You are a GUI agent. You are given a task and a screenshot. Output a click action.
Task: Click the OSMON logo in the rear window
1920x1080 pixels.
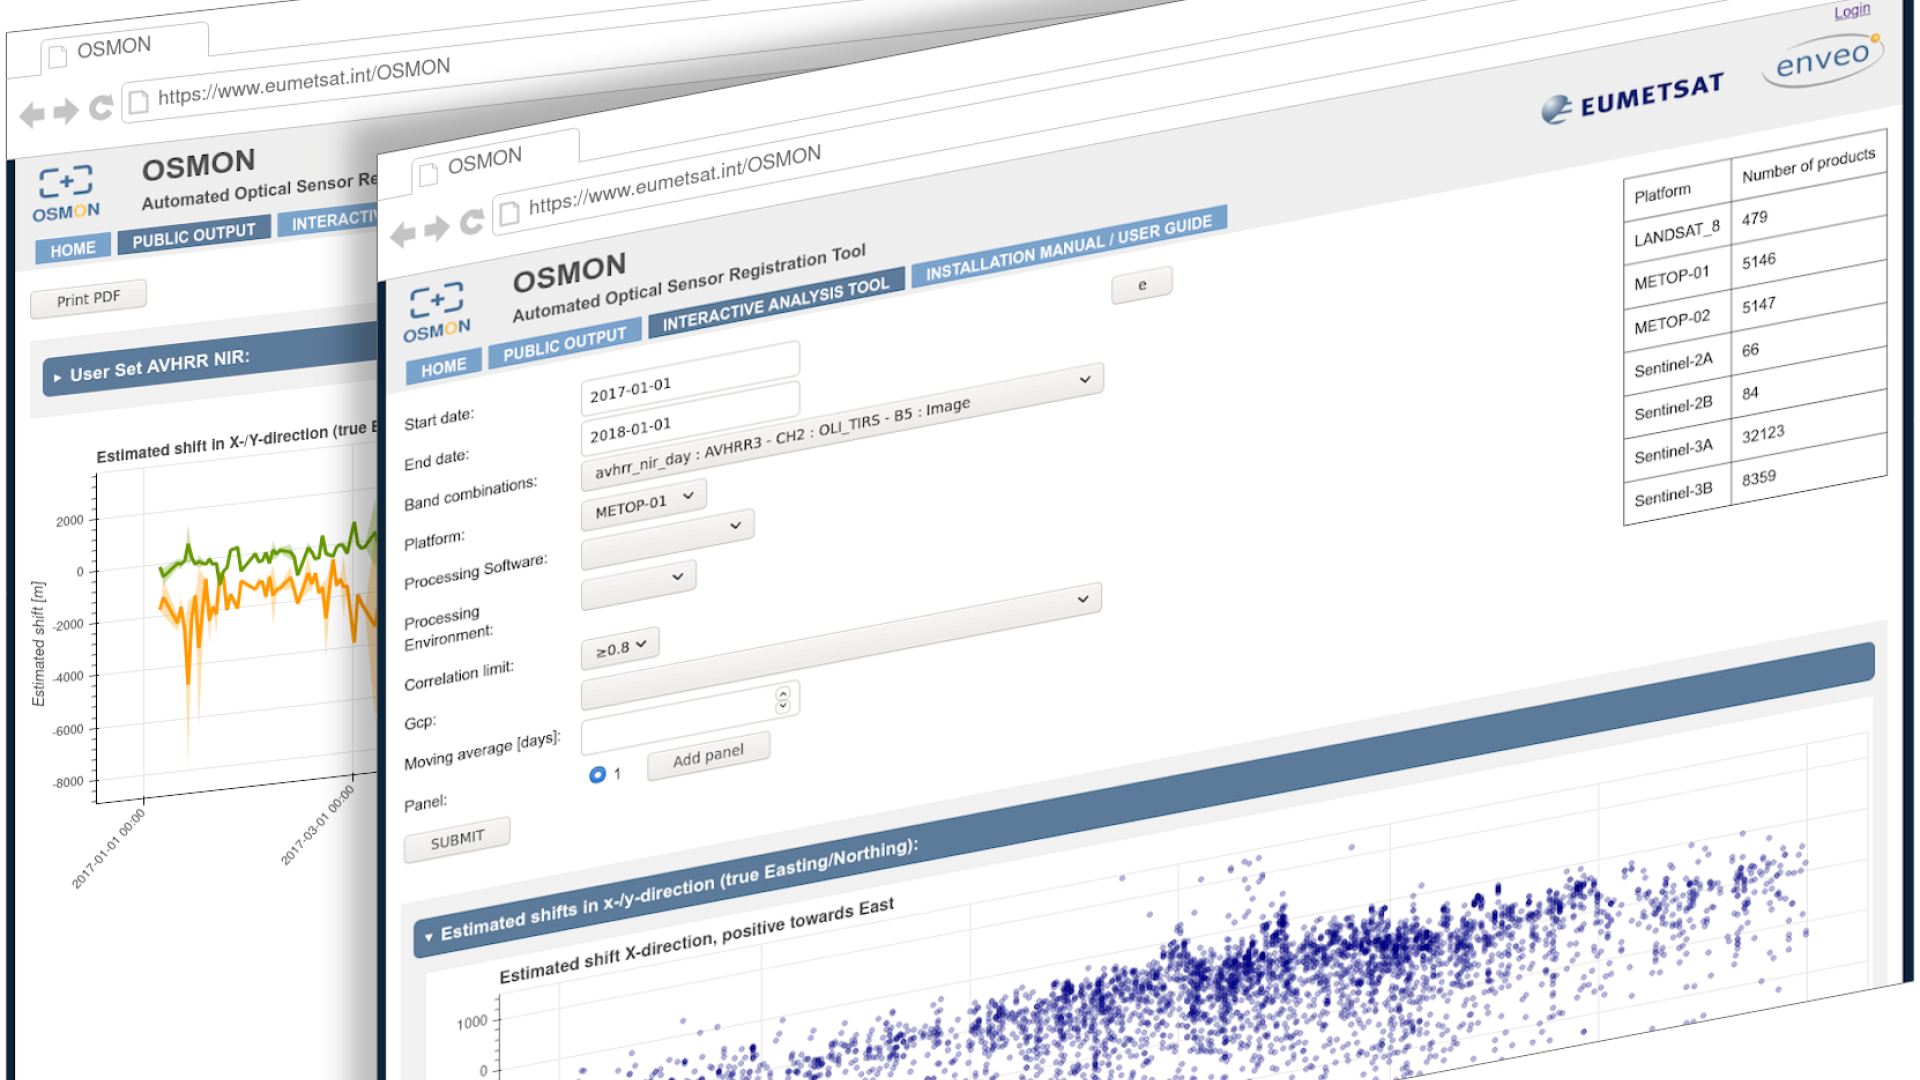click(x=66, y=194)
